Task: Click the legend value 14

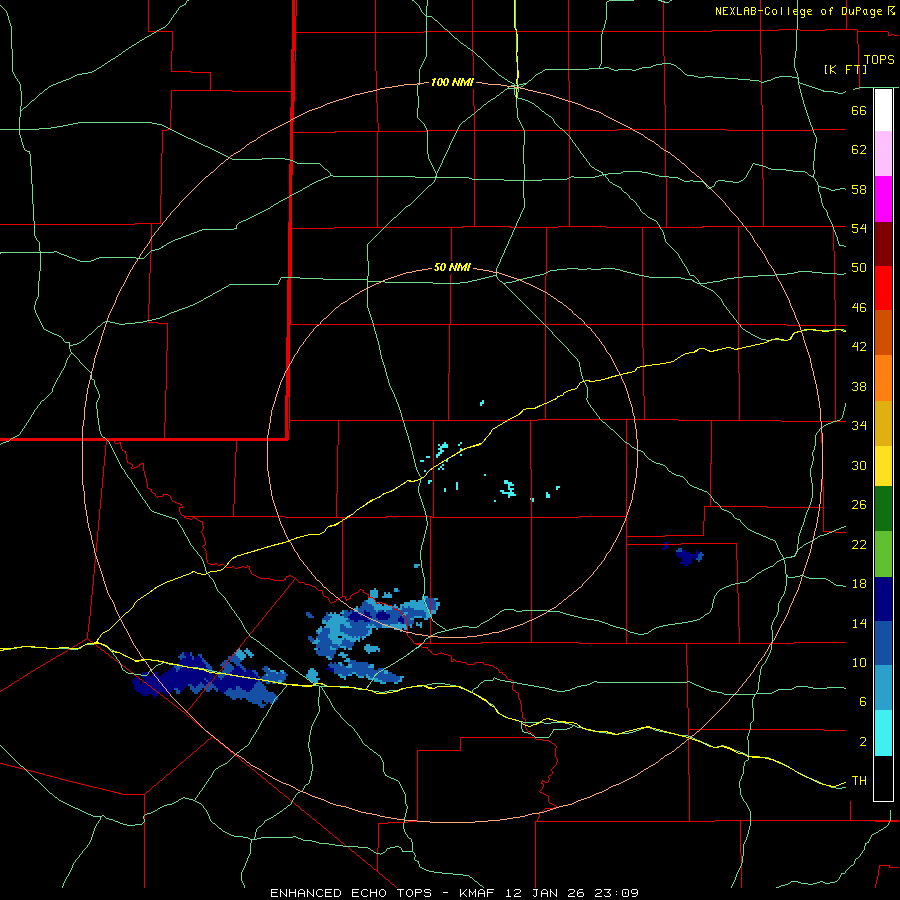Action: (x=859, y=623)
